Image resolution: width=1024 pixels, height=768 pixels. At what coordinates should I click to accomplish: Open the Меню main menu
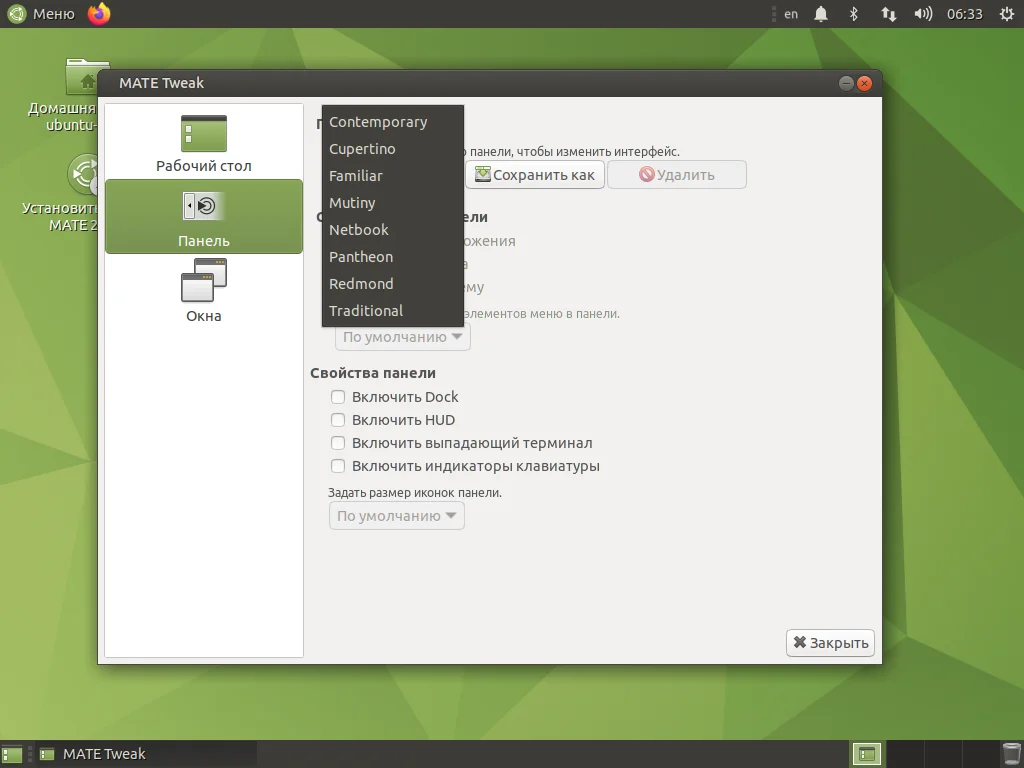41,14
